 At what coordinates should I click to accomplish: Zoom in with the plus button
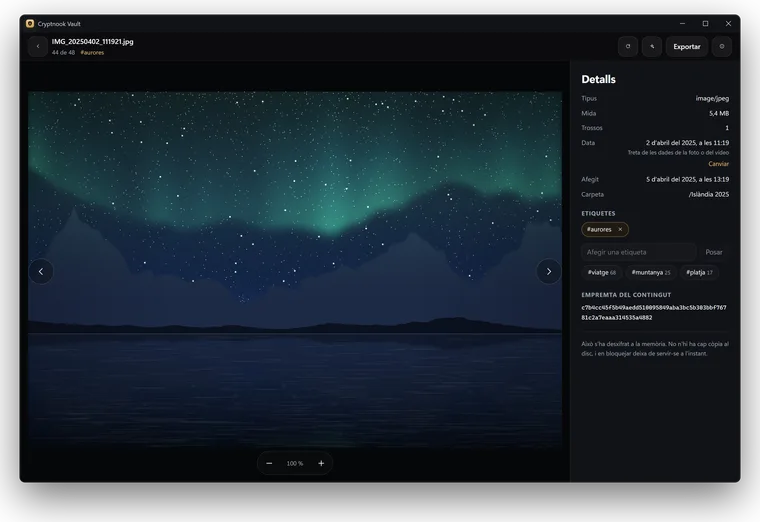[x=321, y=463]
